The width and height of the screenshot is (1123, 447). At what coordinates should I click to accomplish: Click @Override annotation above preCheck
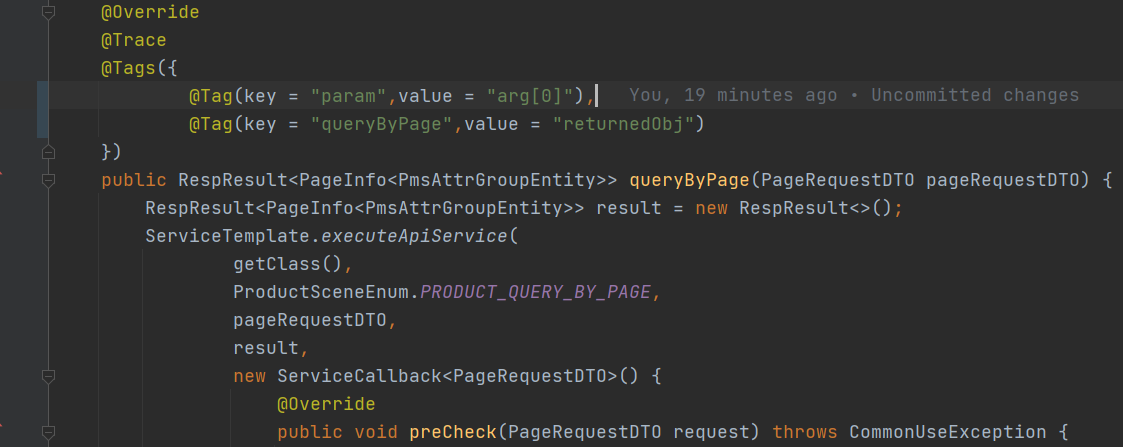(x=326, y=404)
